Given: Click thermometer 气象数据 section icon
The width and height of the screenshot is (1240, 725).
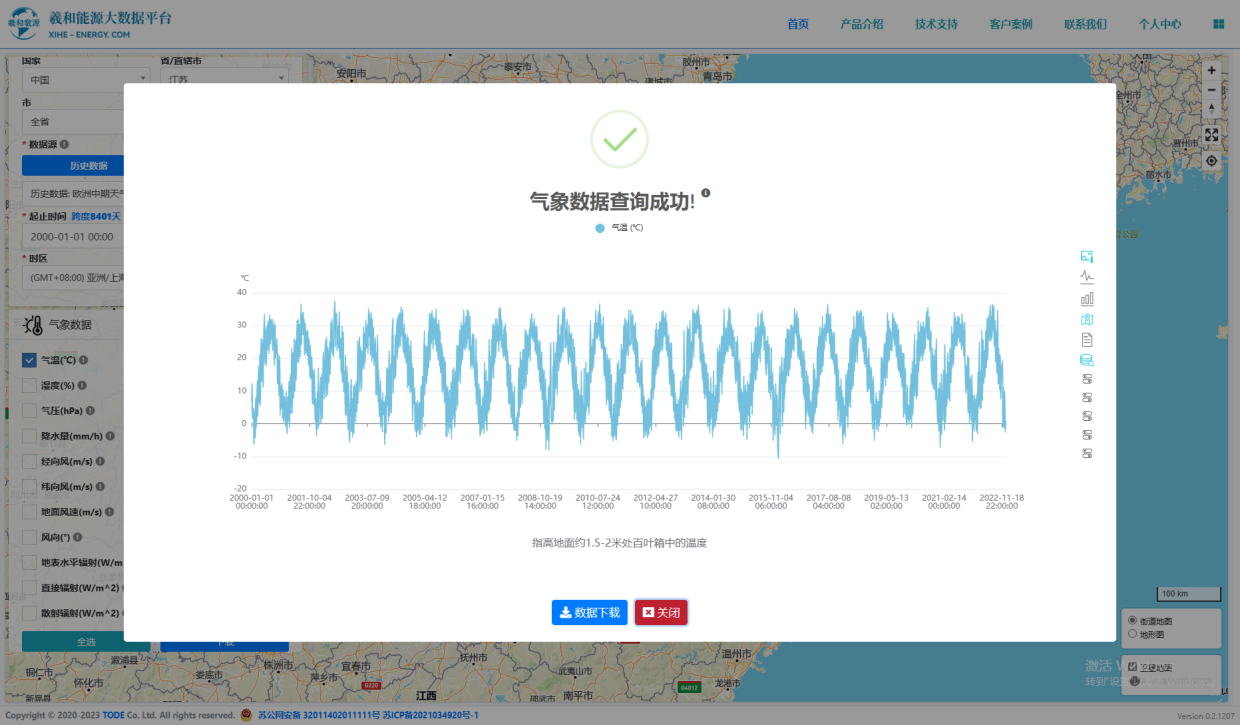Looking at the screenshot, I should 32,325.
